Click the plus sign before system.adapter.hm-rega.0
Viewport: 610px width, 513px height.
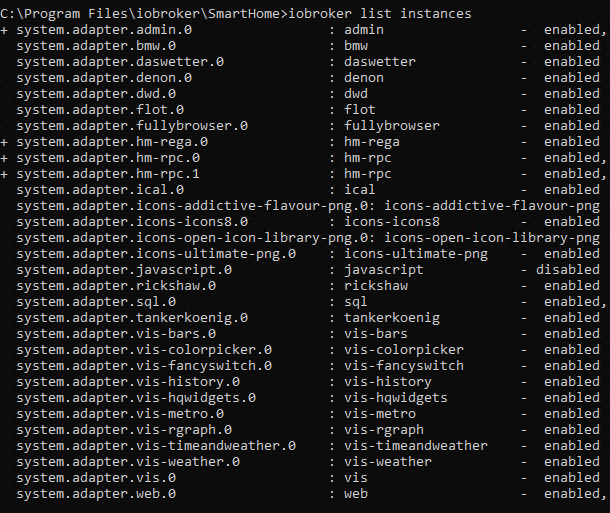point(4,142)
